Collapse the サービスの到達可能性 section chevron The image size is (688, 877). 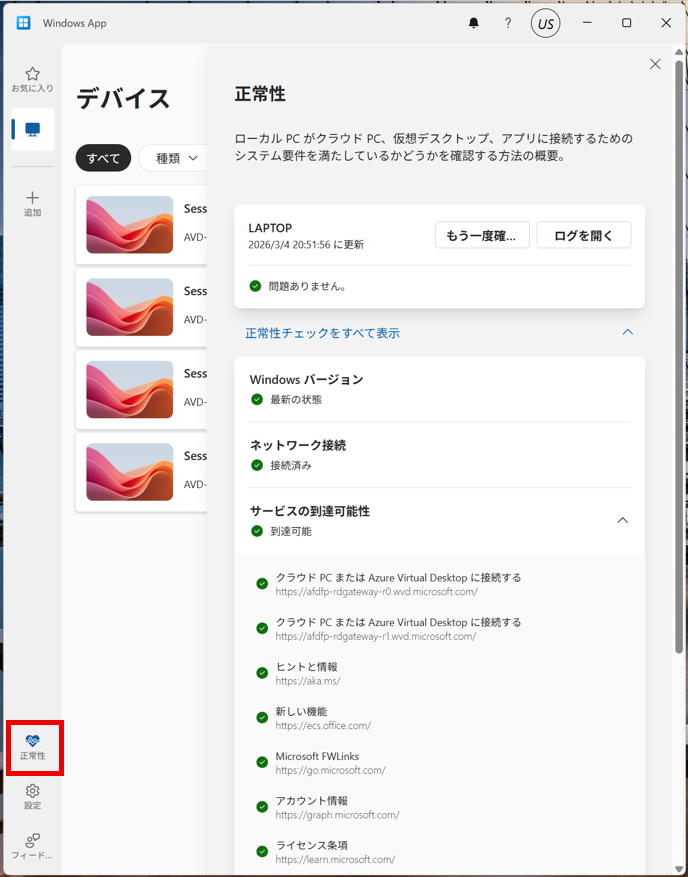[622, 520]
